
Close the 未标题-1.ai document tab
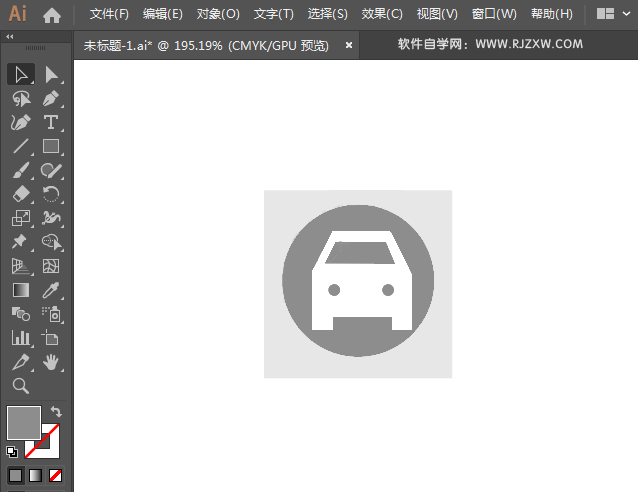349,46
